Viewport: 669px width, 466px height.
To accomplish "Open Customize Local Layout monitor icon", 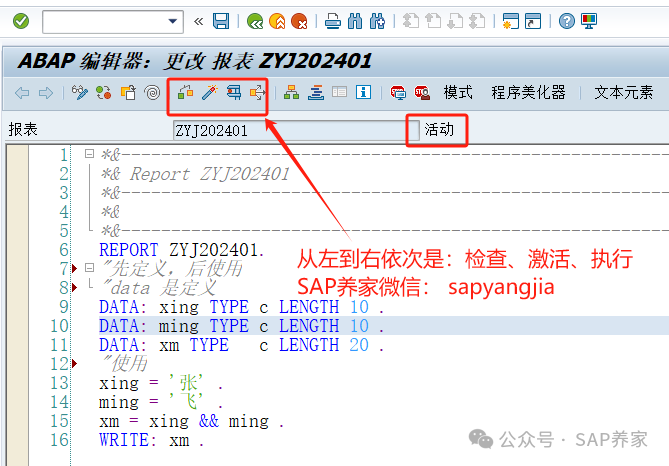I will (589, 21).
